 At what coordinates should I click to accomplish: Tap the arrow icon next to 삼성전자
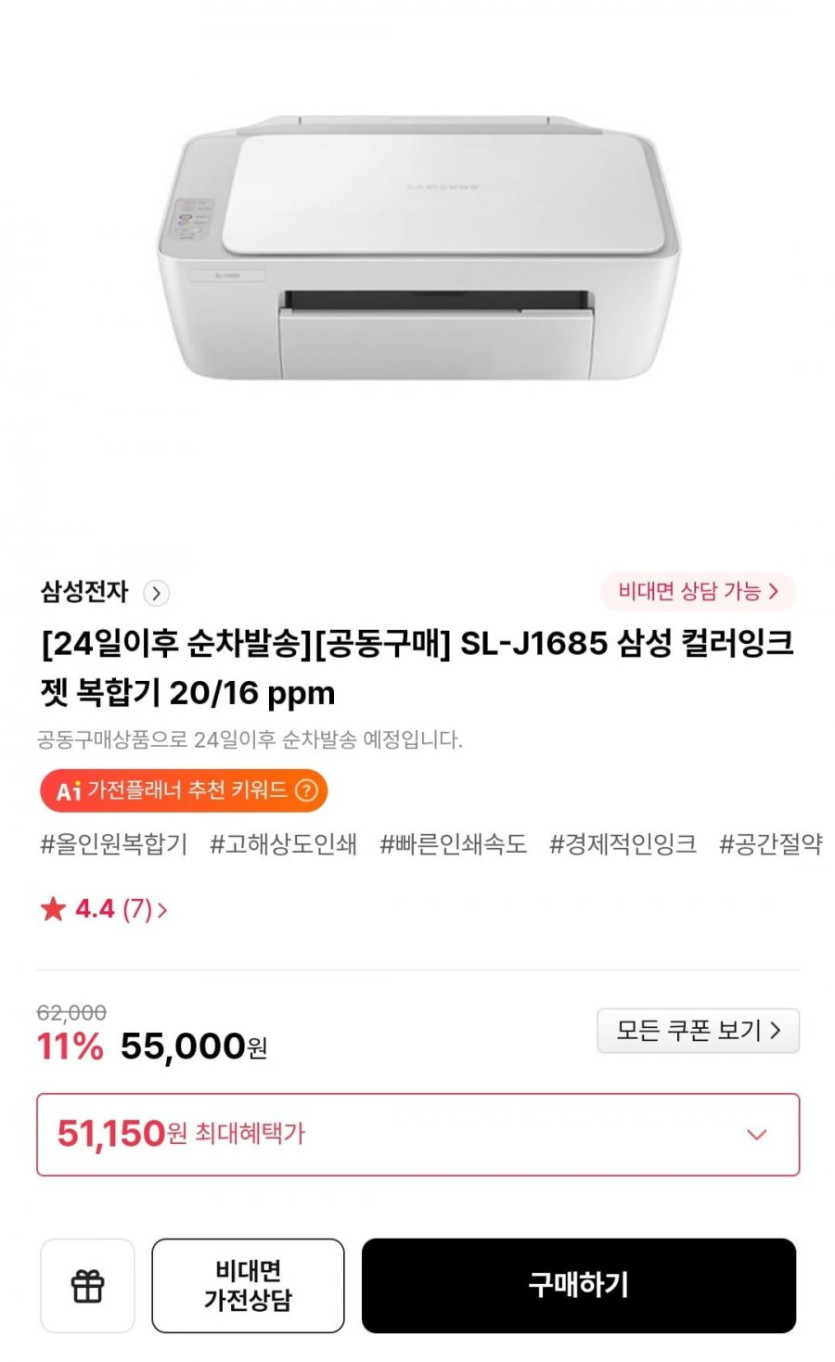pos(156,593)
